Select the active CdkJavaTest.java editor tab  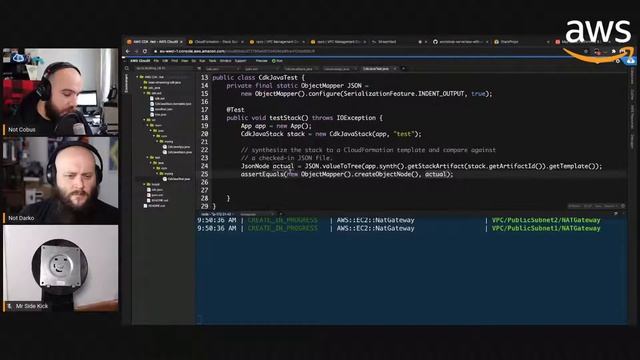pos(379,69)
